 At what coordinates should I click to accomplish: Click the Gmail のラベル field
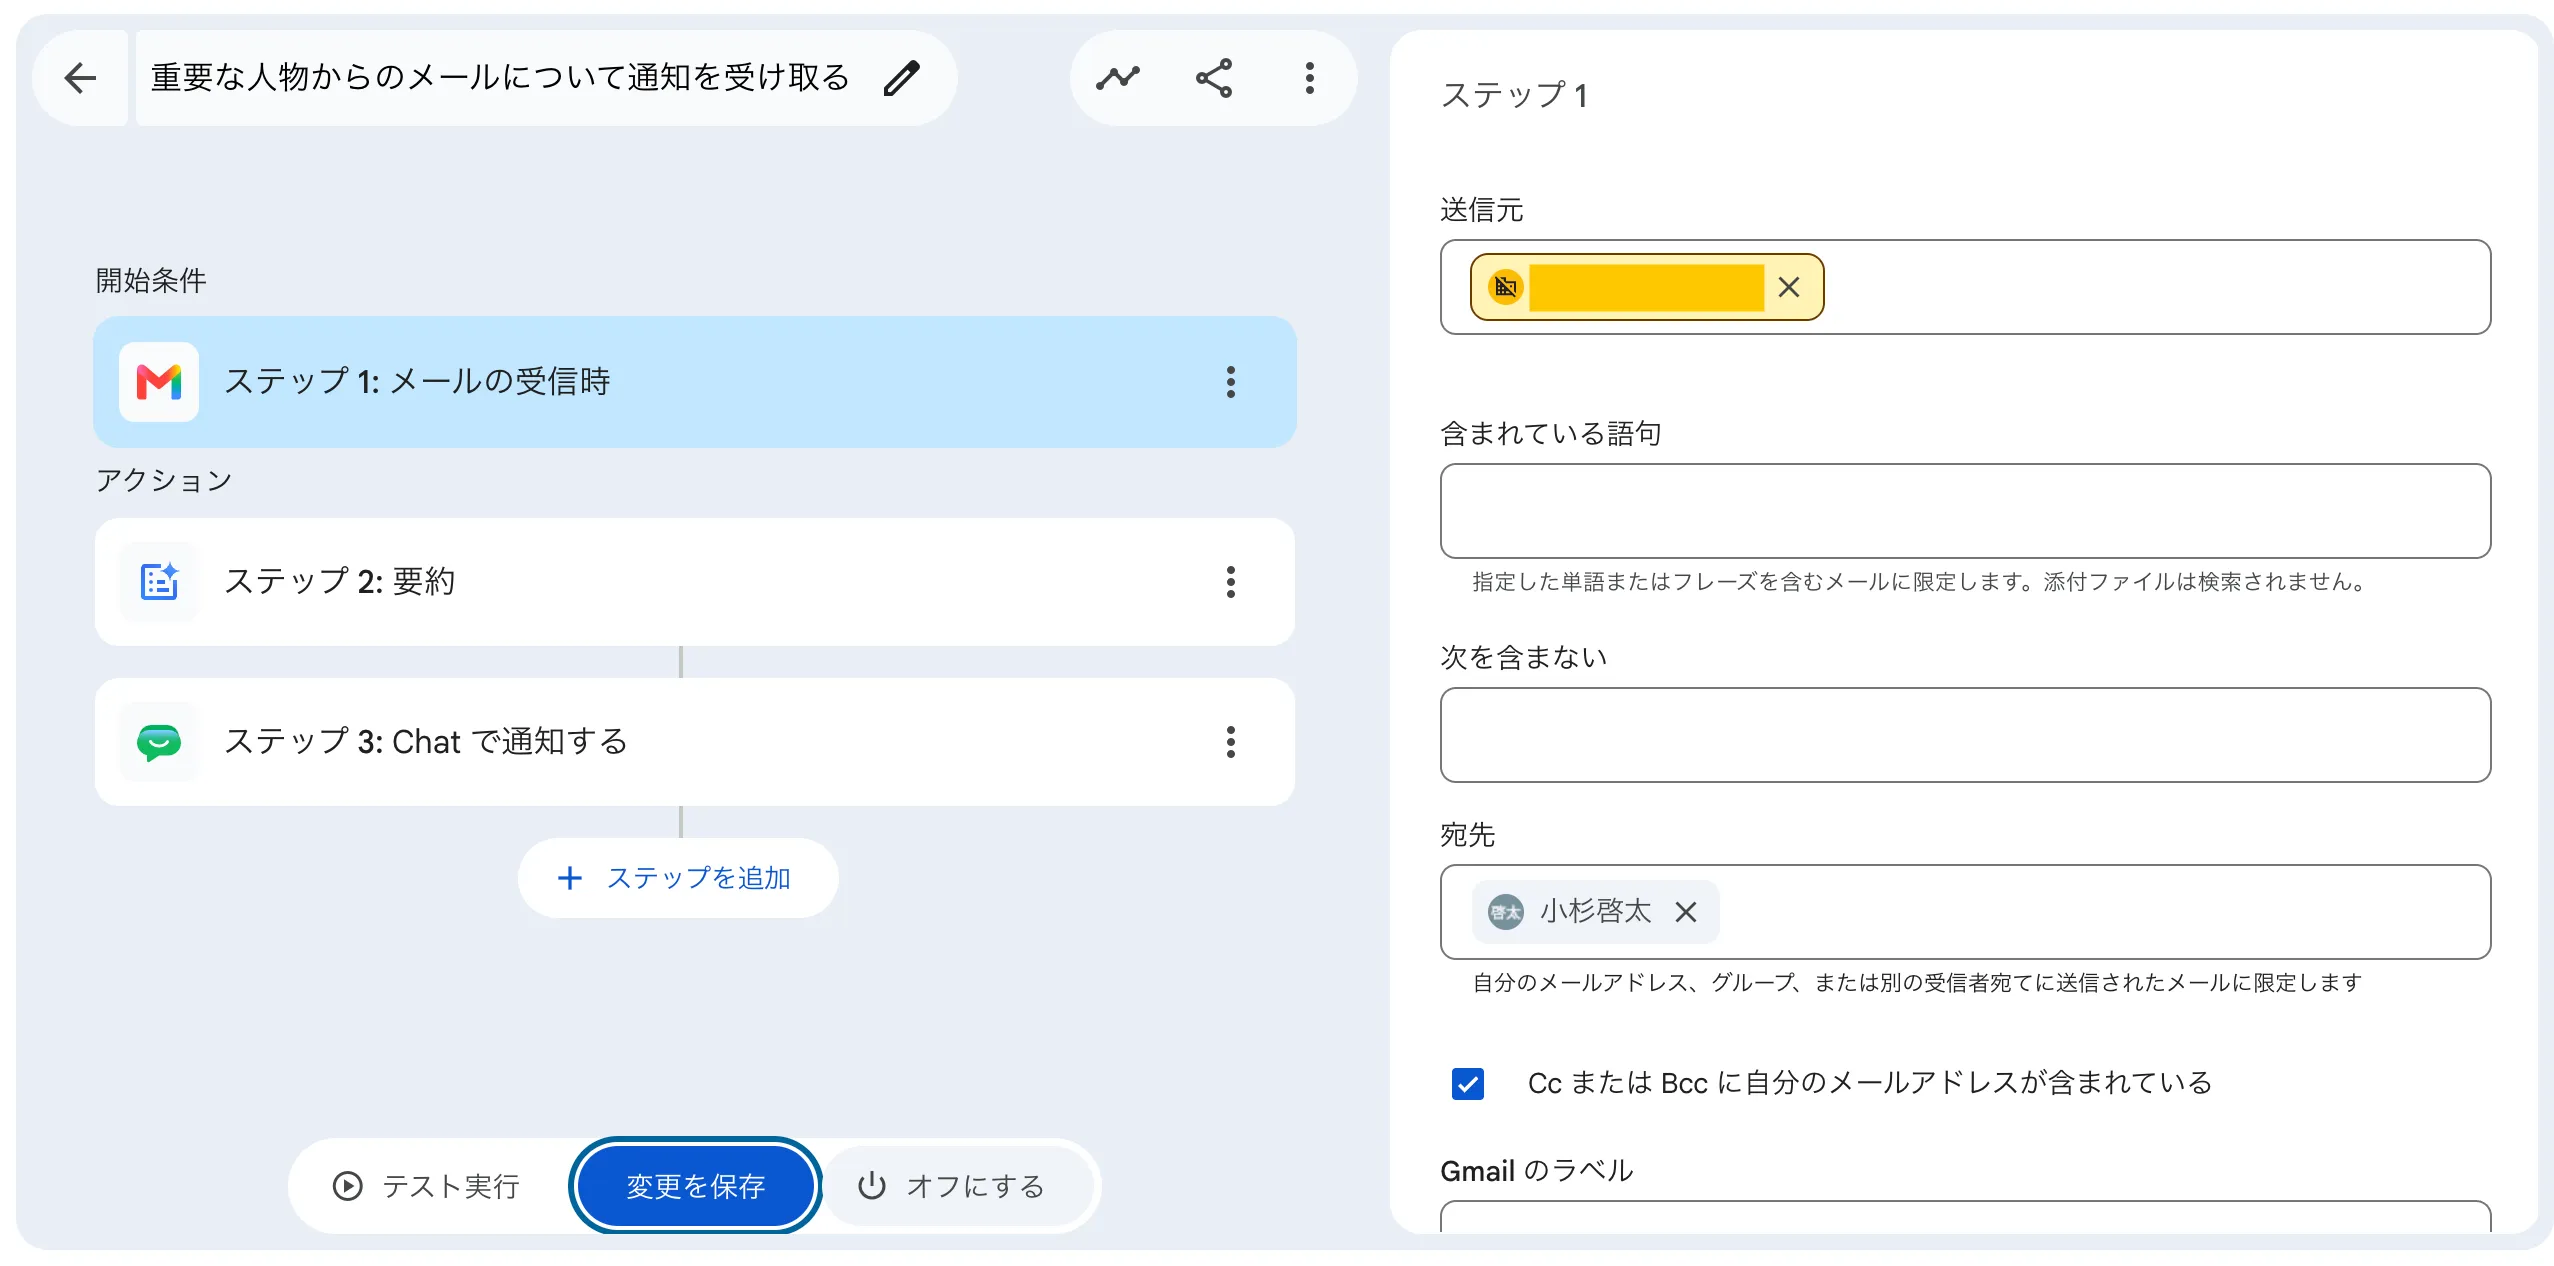tap(1966, 1216)
